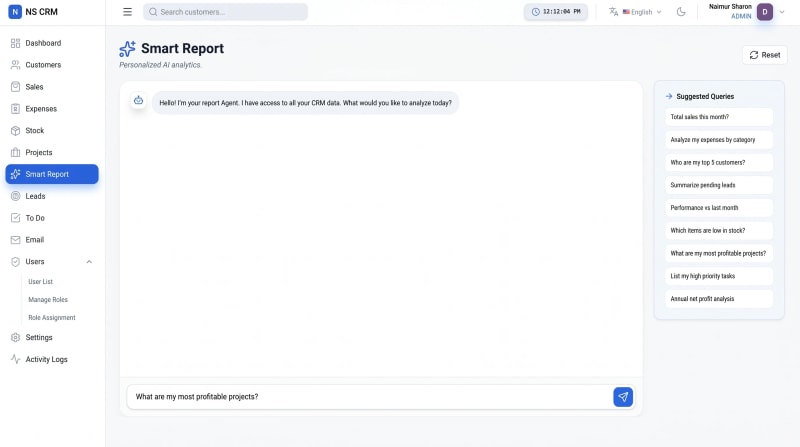Click the translate language icon

[x=613, y=12]
